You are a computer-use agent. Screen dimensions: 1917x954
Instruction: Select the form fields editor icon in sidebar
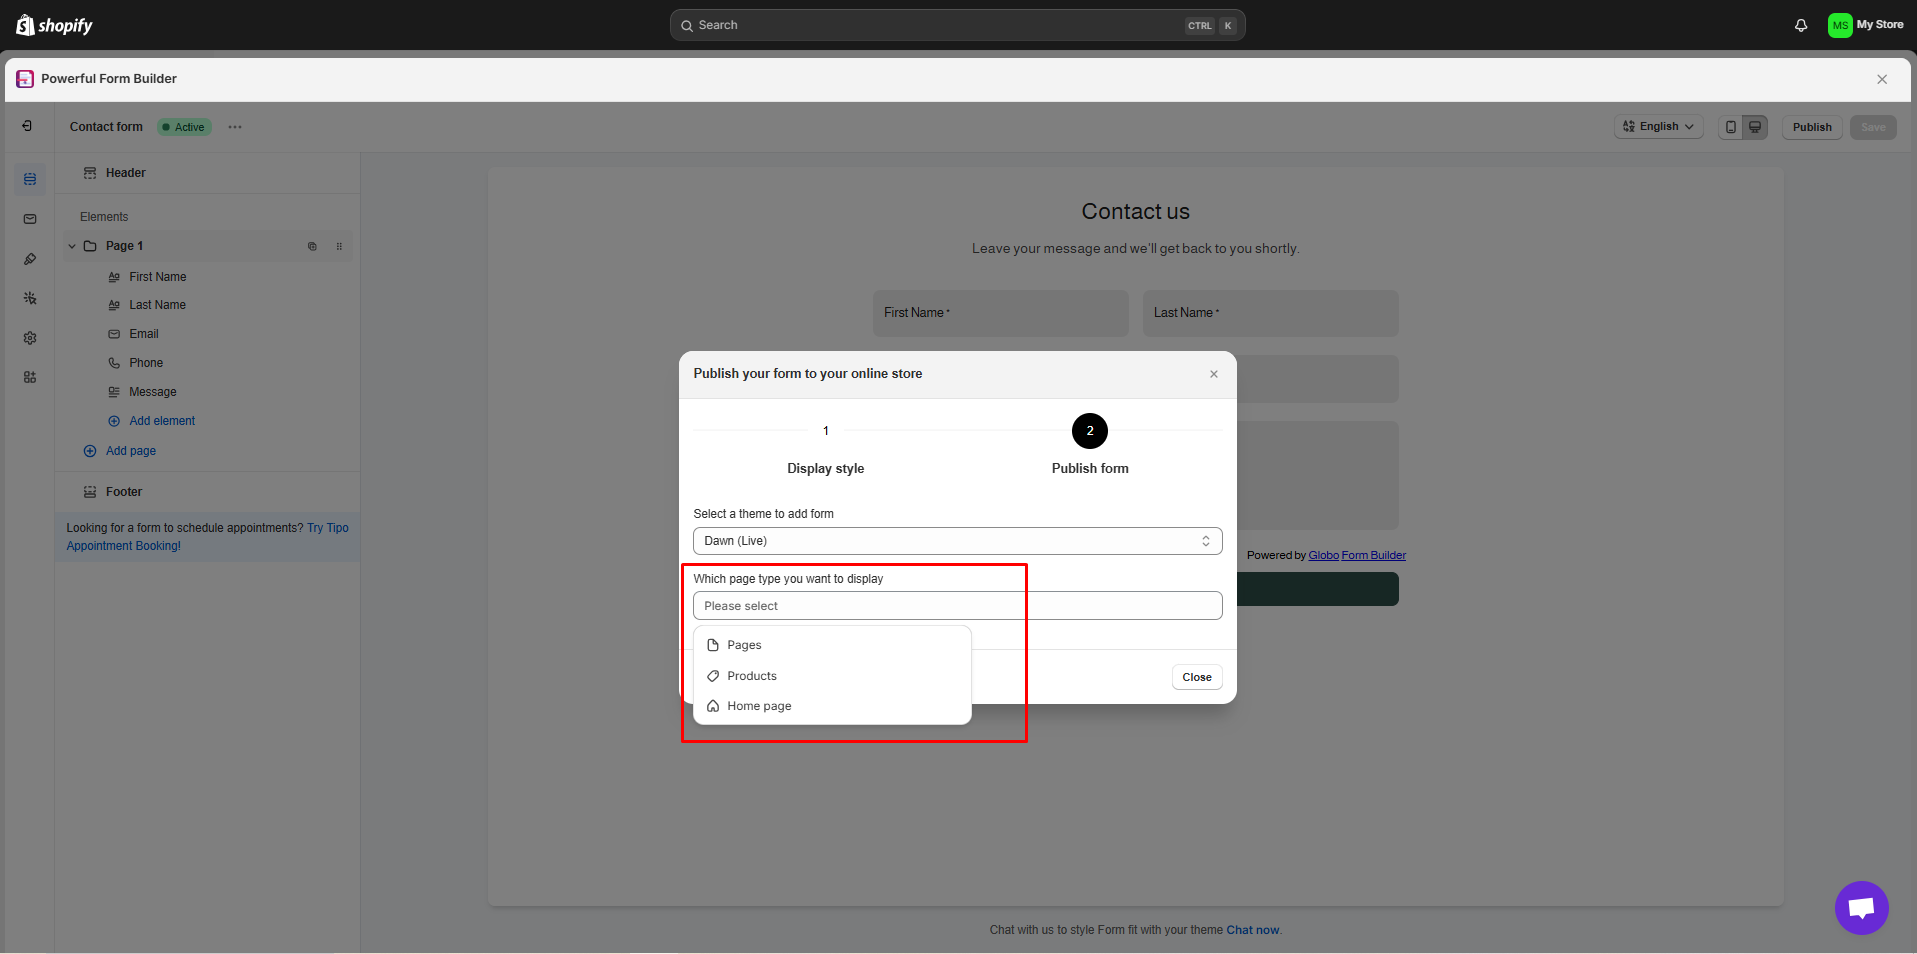point(29,179)
